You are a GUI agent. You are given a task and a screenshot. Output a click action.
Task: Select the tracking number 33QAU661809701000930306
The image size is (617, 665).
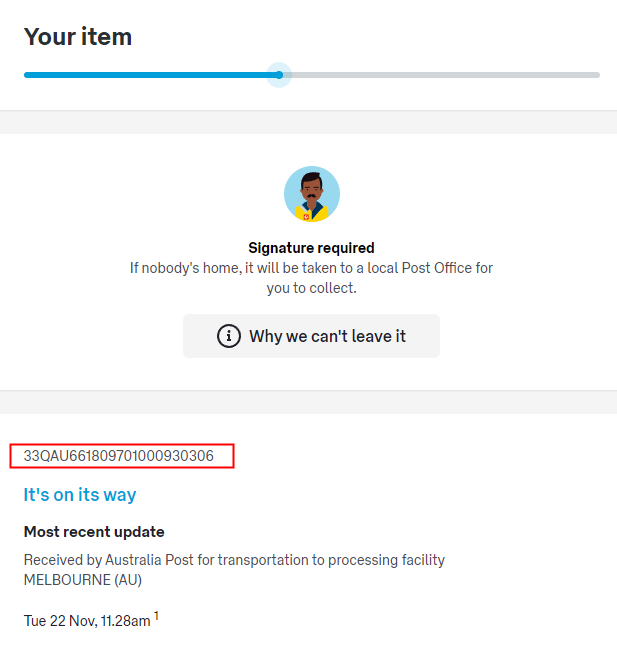click(119, 456)
